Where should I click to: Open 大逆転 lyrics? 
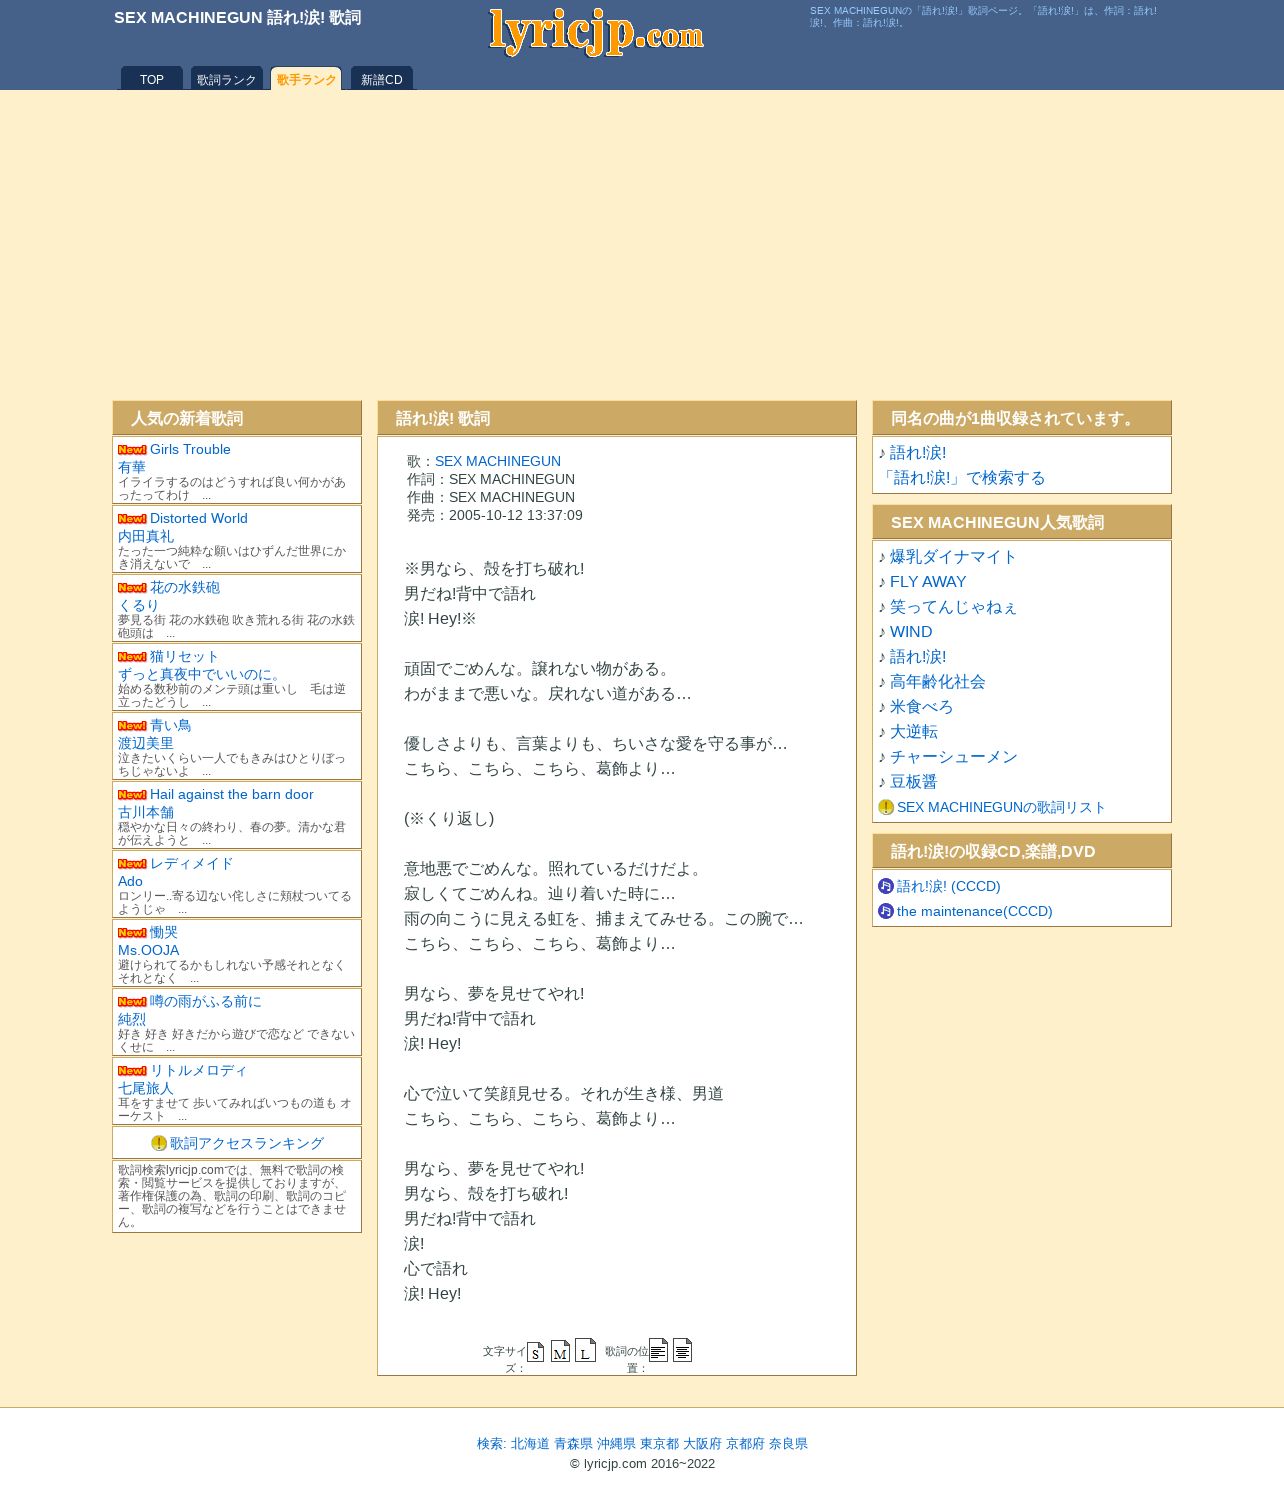[x=914, y=732]
